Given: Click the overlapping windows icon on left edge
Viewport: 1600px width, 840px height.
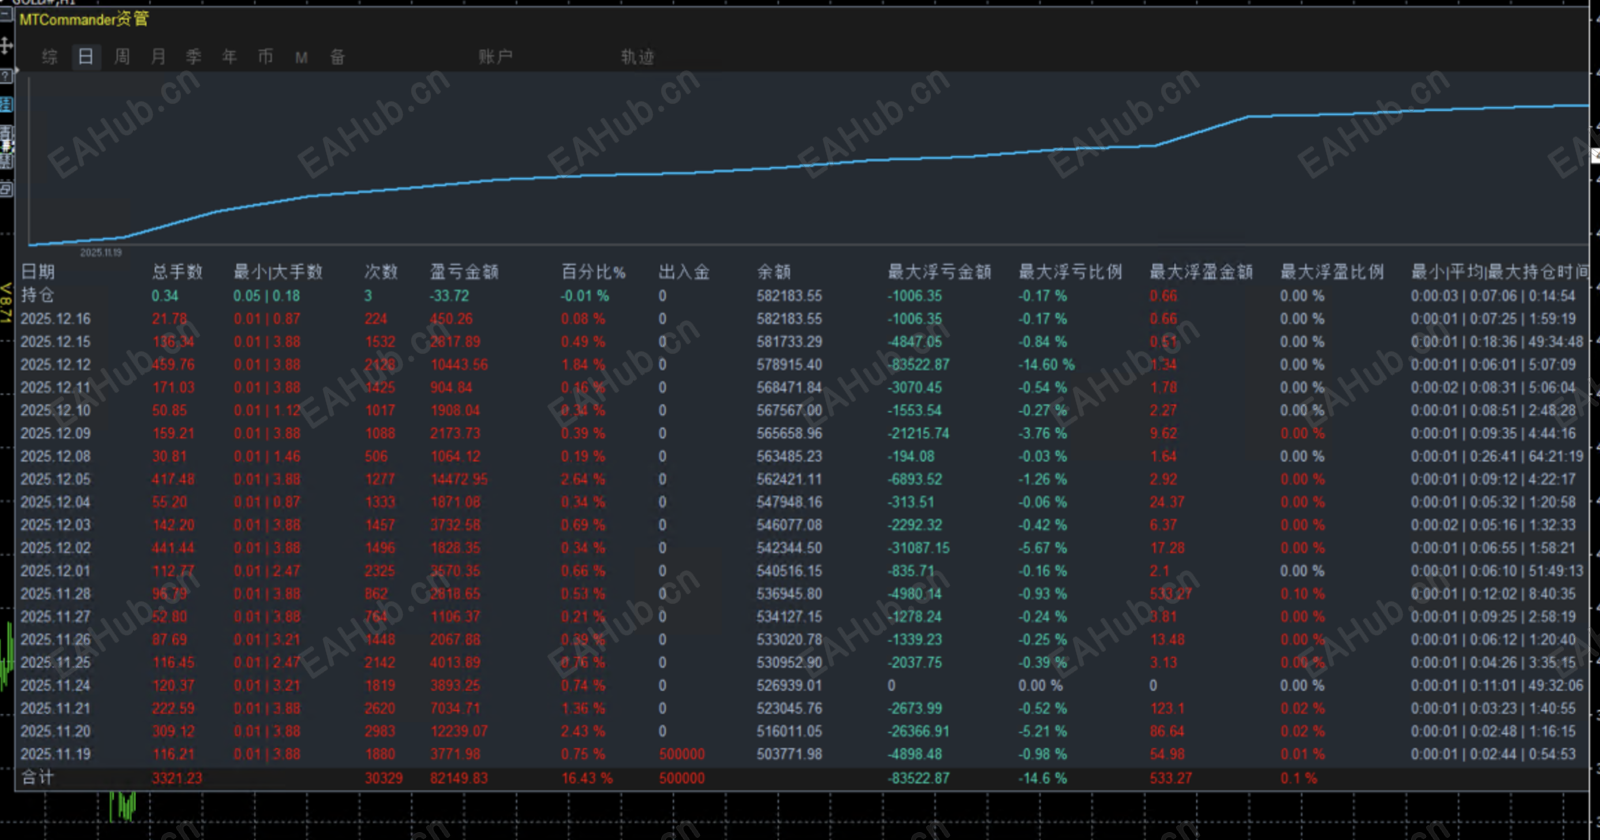Looking at the screenshot, I should [x=6, y=188].
